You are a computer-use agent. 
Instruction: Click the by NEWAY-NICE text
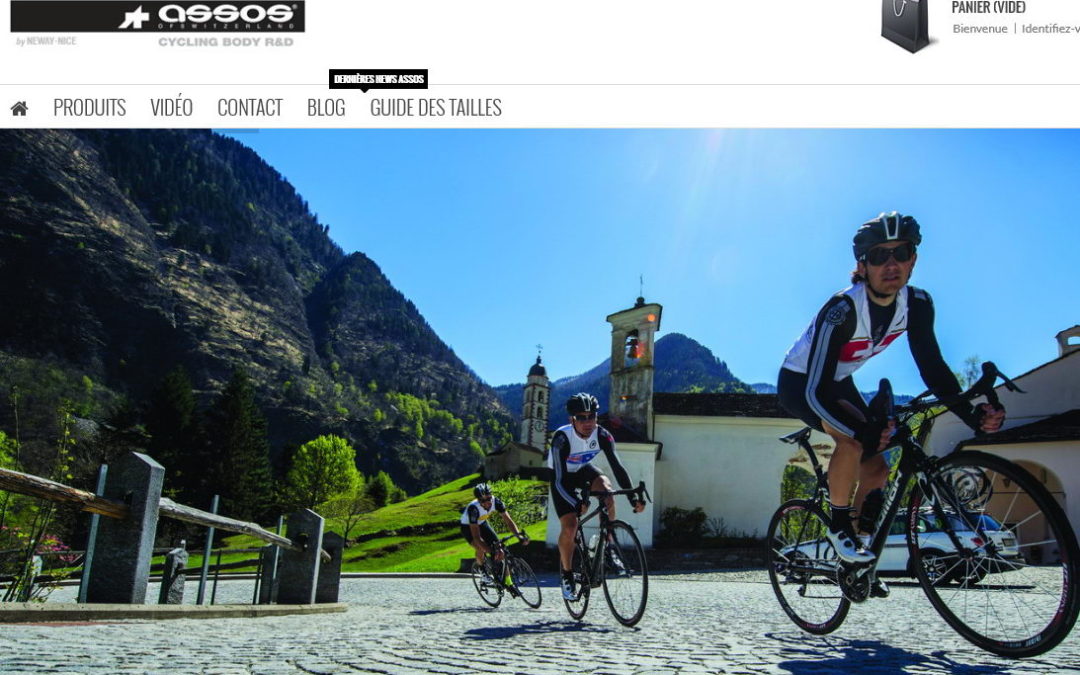46,41
